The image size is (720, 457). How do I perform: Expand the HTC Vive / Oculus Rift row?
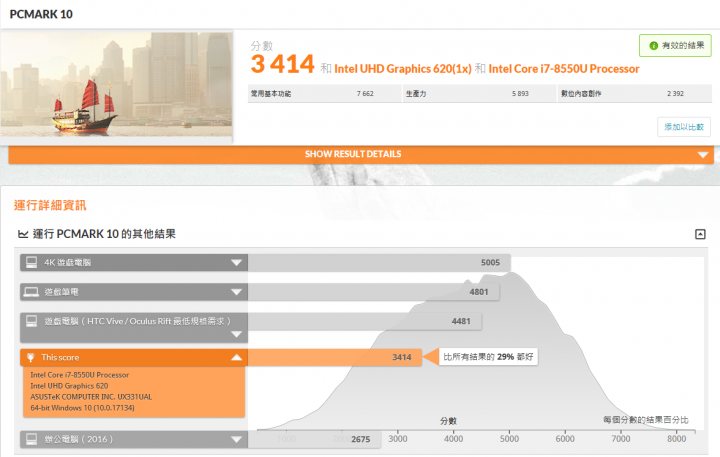coord(236,334)
